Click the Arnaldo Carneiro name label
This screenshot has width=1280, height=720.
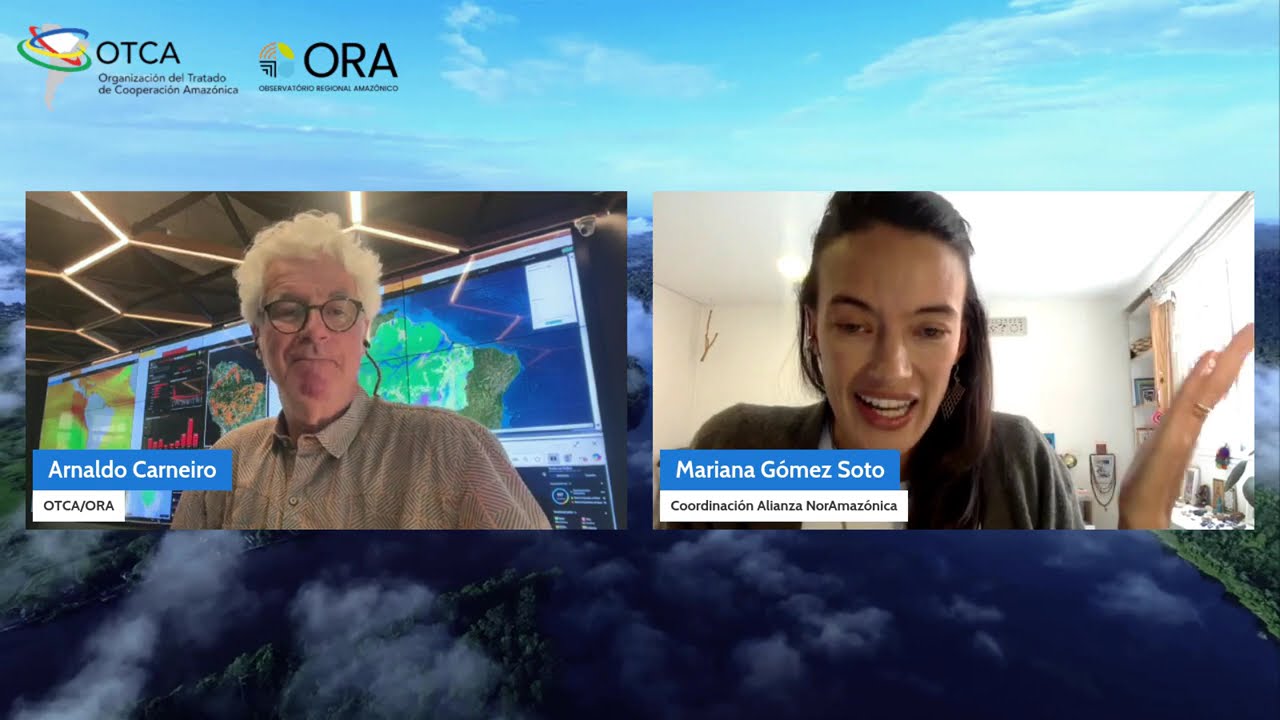(132, 470)
